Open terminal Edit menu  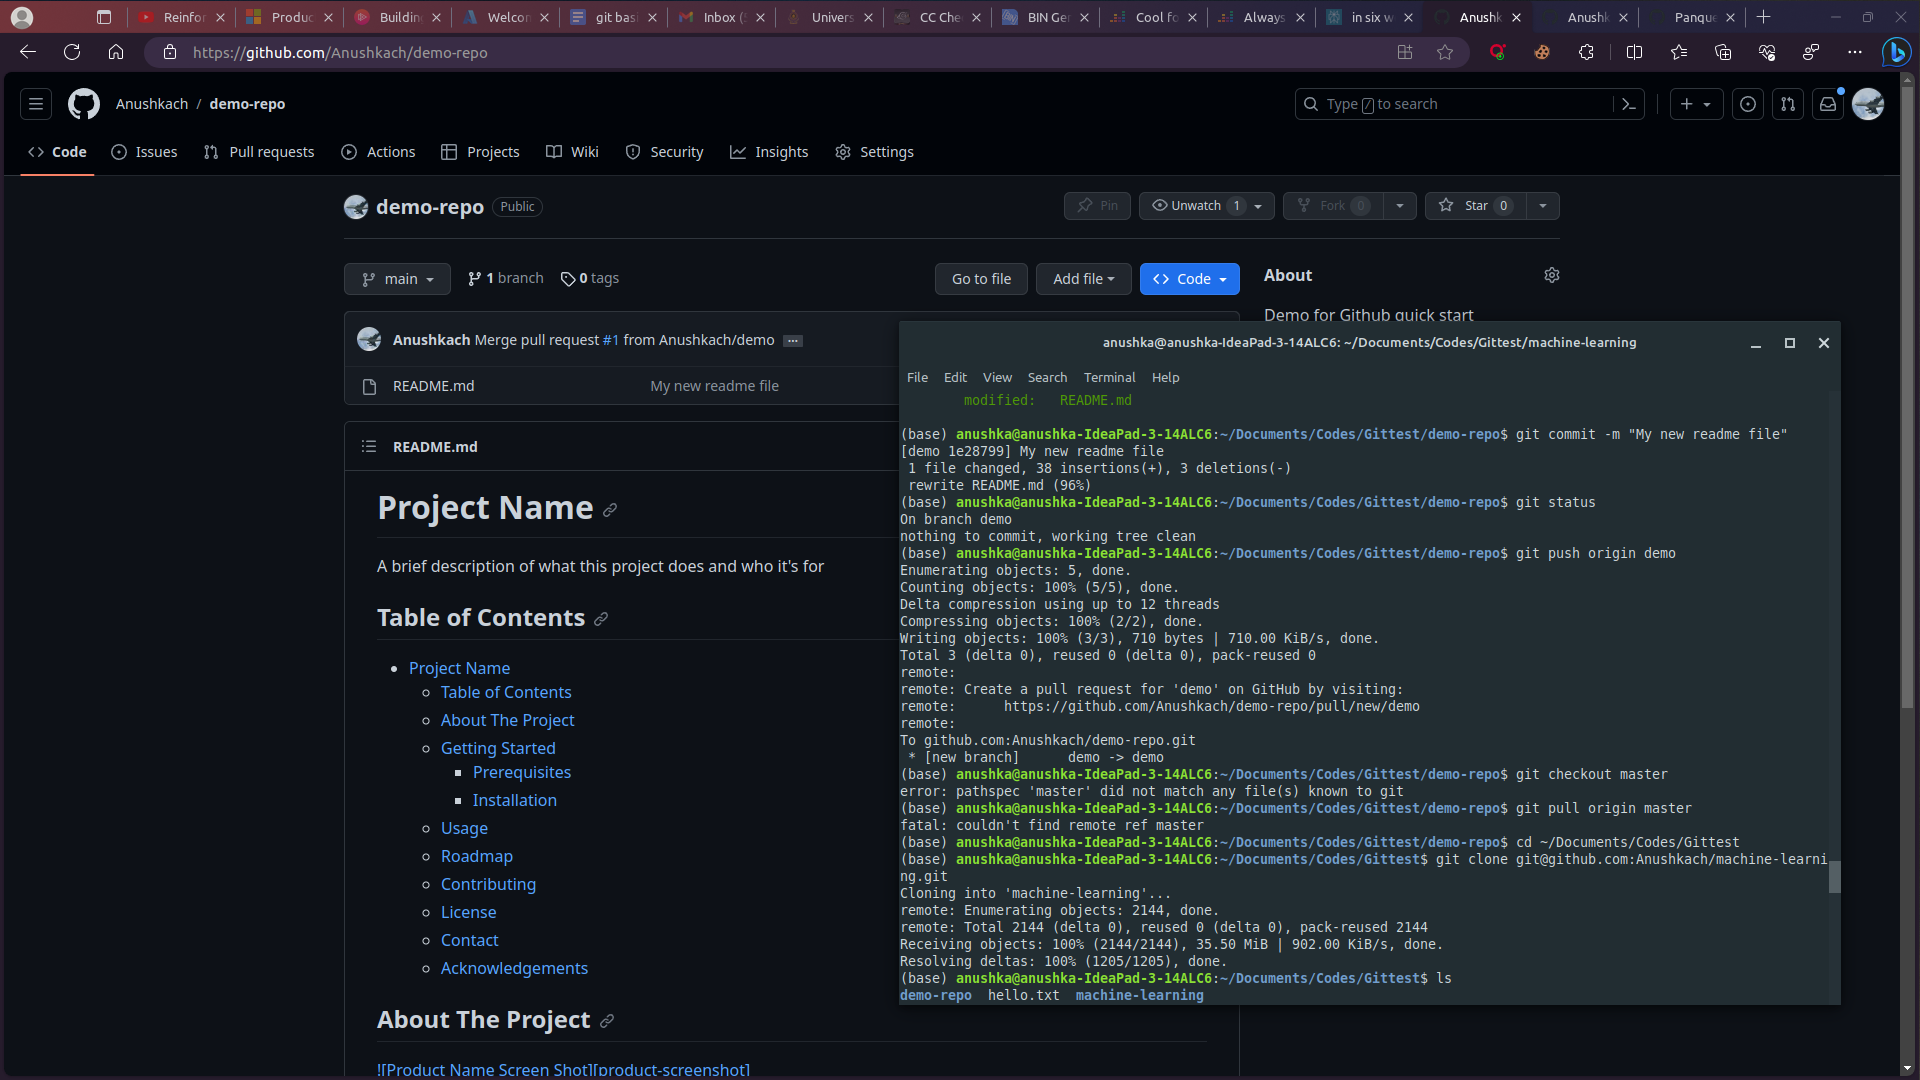(x=955, y=378)
